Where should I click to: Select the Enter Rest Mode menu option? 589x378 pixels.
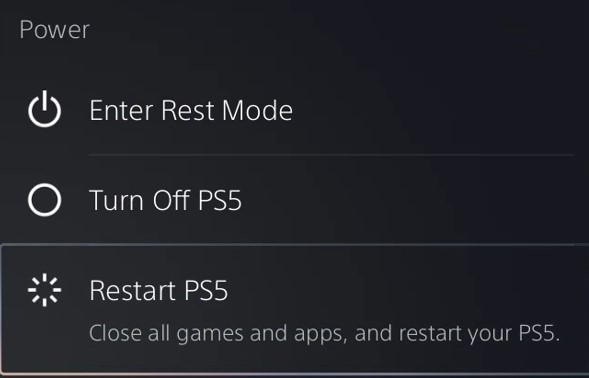(191, 110)
